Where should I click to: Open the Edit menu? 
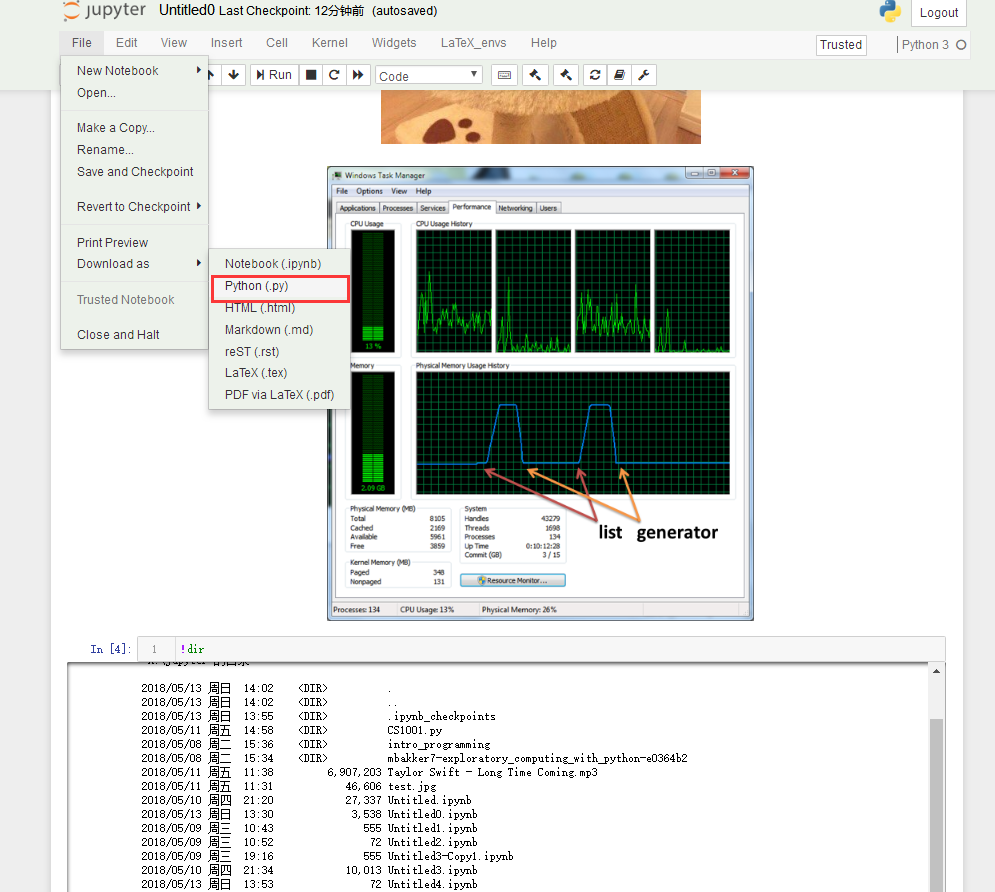click(x=126, y=43)
